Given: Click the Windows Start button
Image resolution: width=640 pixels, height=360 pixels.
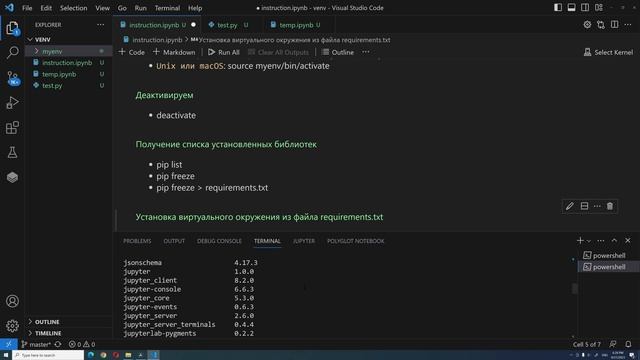Looking at the screenshot, I should [x=6, y=355].
